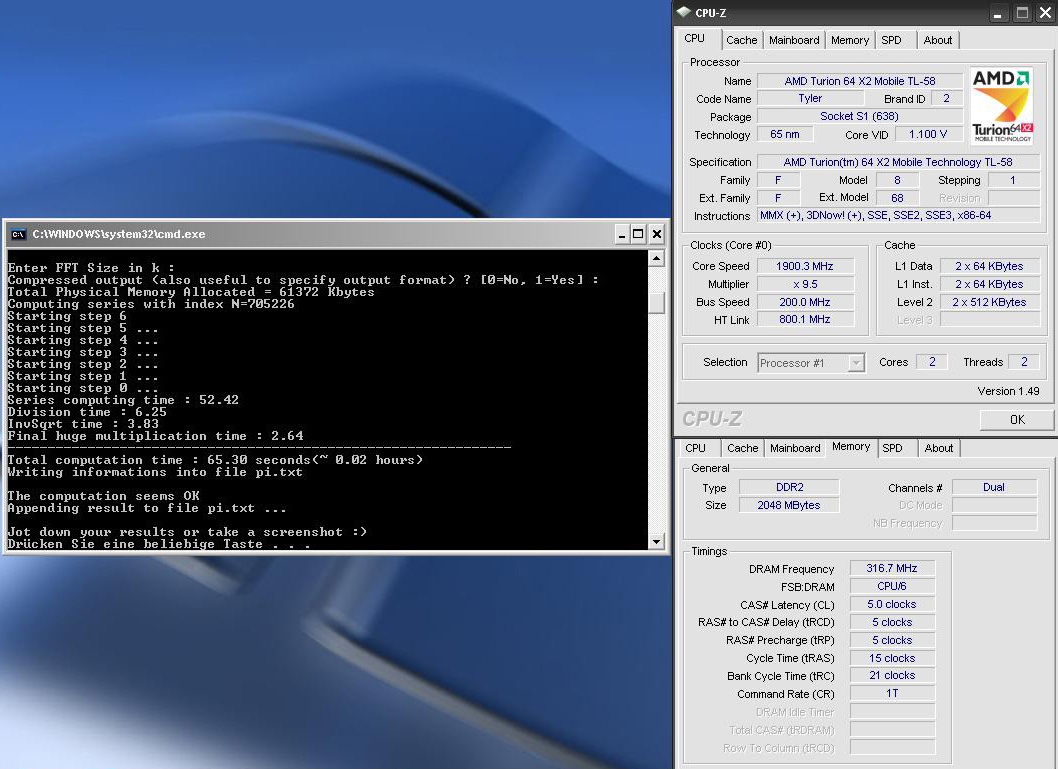The image size is (1058, 769).
Task: Click the OK button in CPU-Z
Action: pyautogui.click(x=1017, y=420)
